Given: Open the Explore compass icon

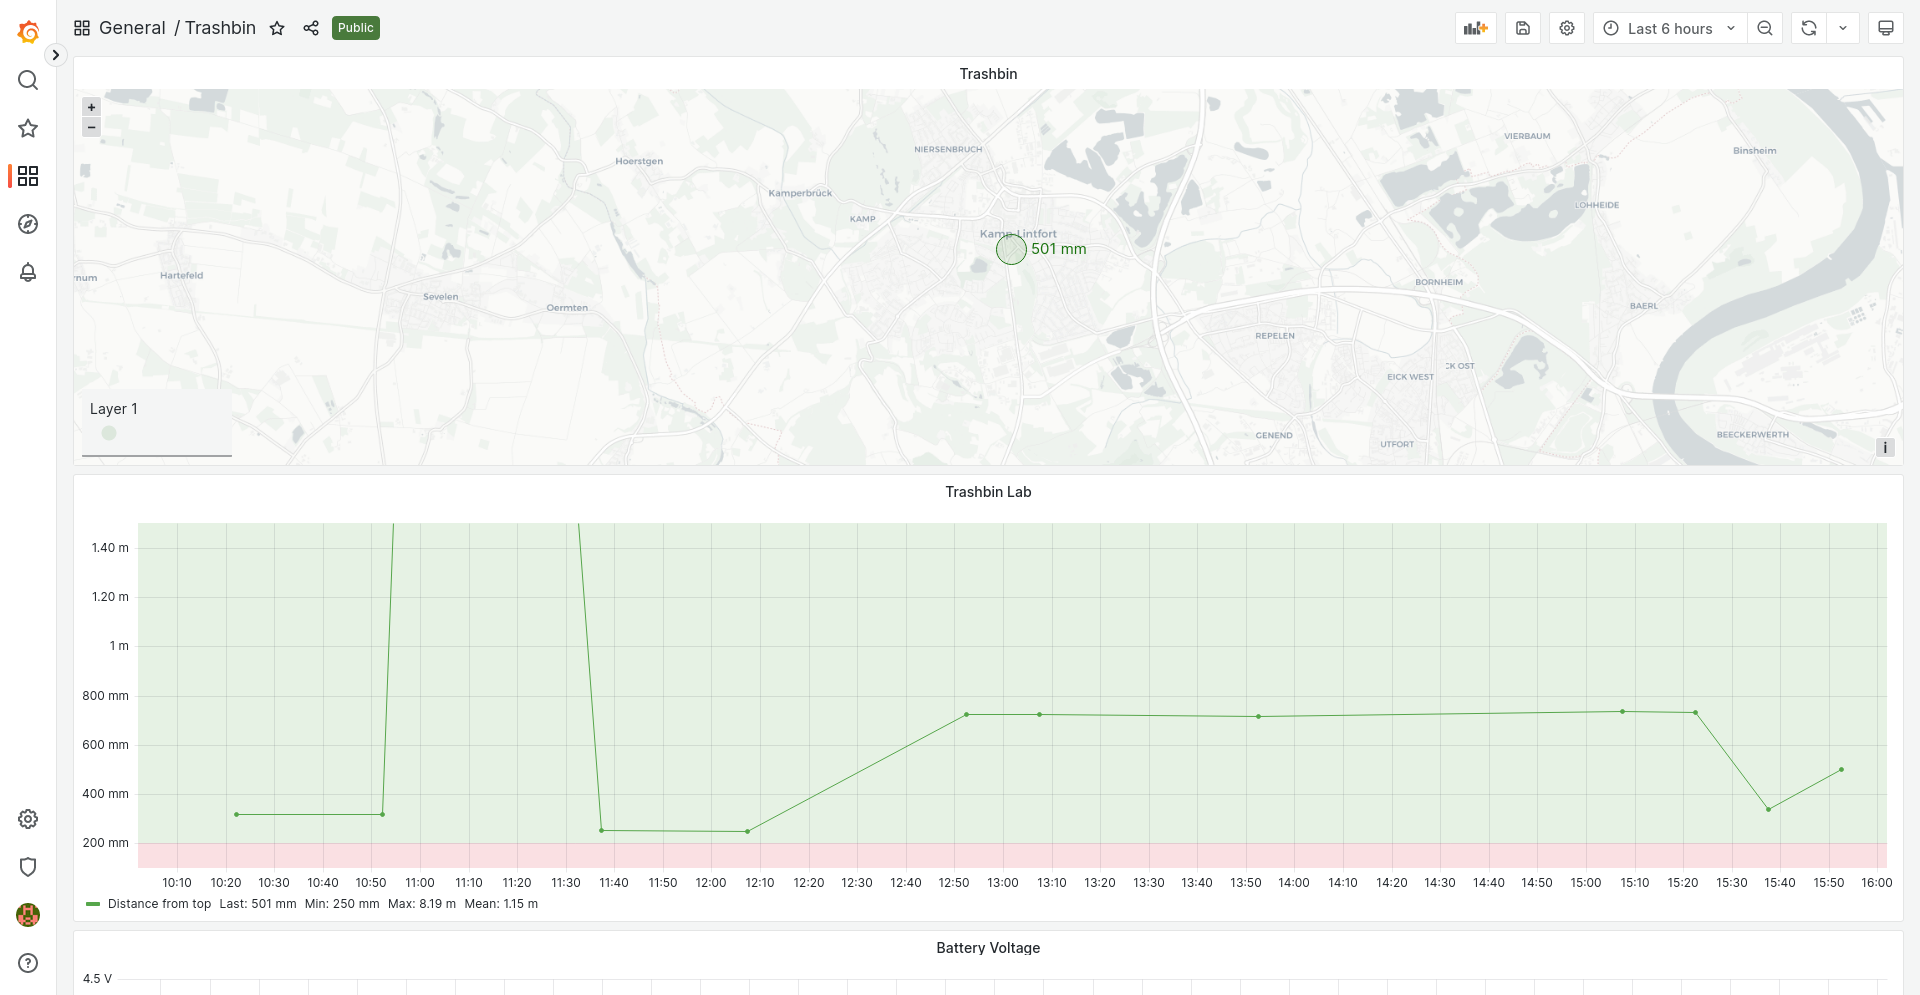Looking at the screenshot, I should pos(28,224).
